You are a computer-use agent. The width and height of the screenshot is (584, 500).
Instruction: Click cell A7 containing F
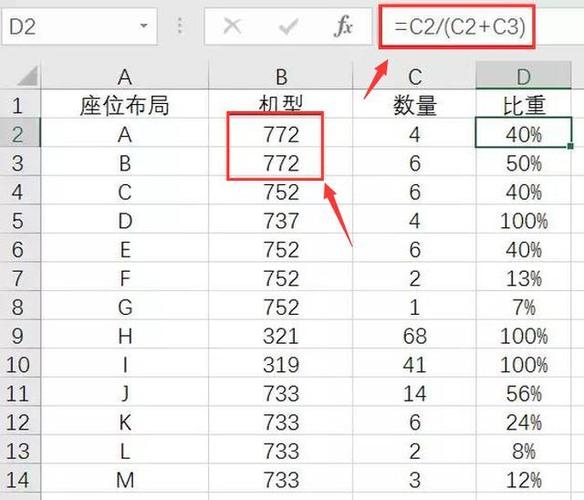coord(125,276)
